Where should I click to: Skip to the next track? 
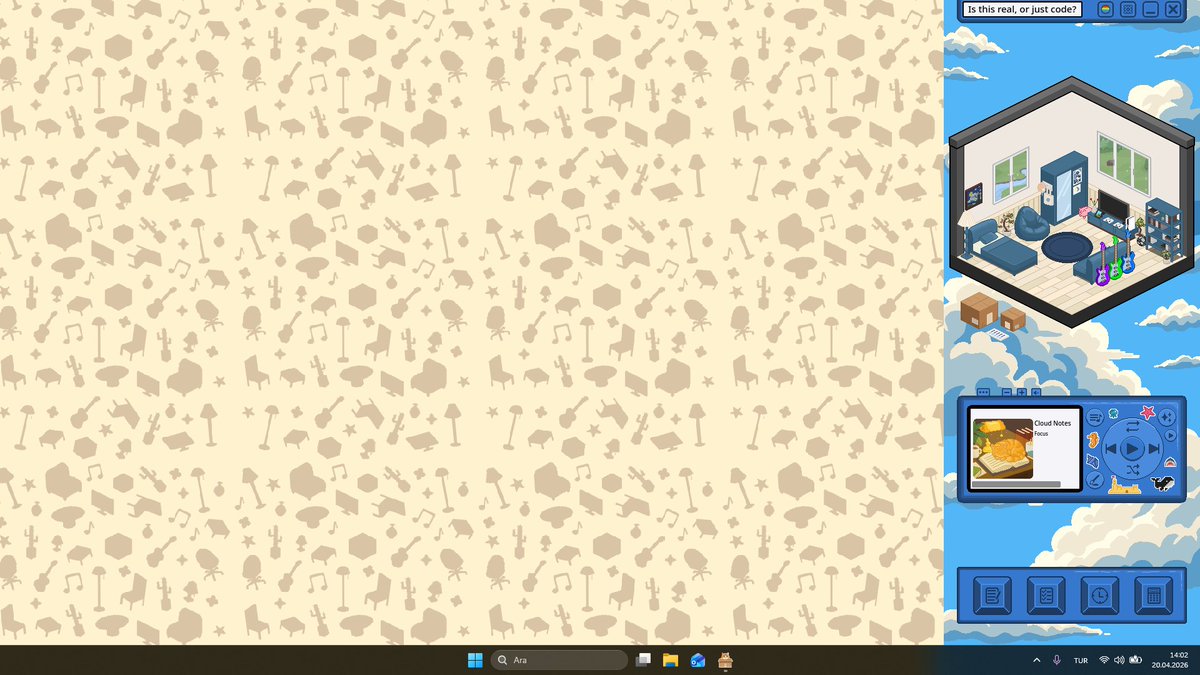tap(1154, 449)
